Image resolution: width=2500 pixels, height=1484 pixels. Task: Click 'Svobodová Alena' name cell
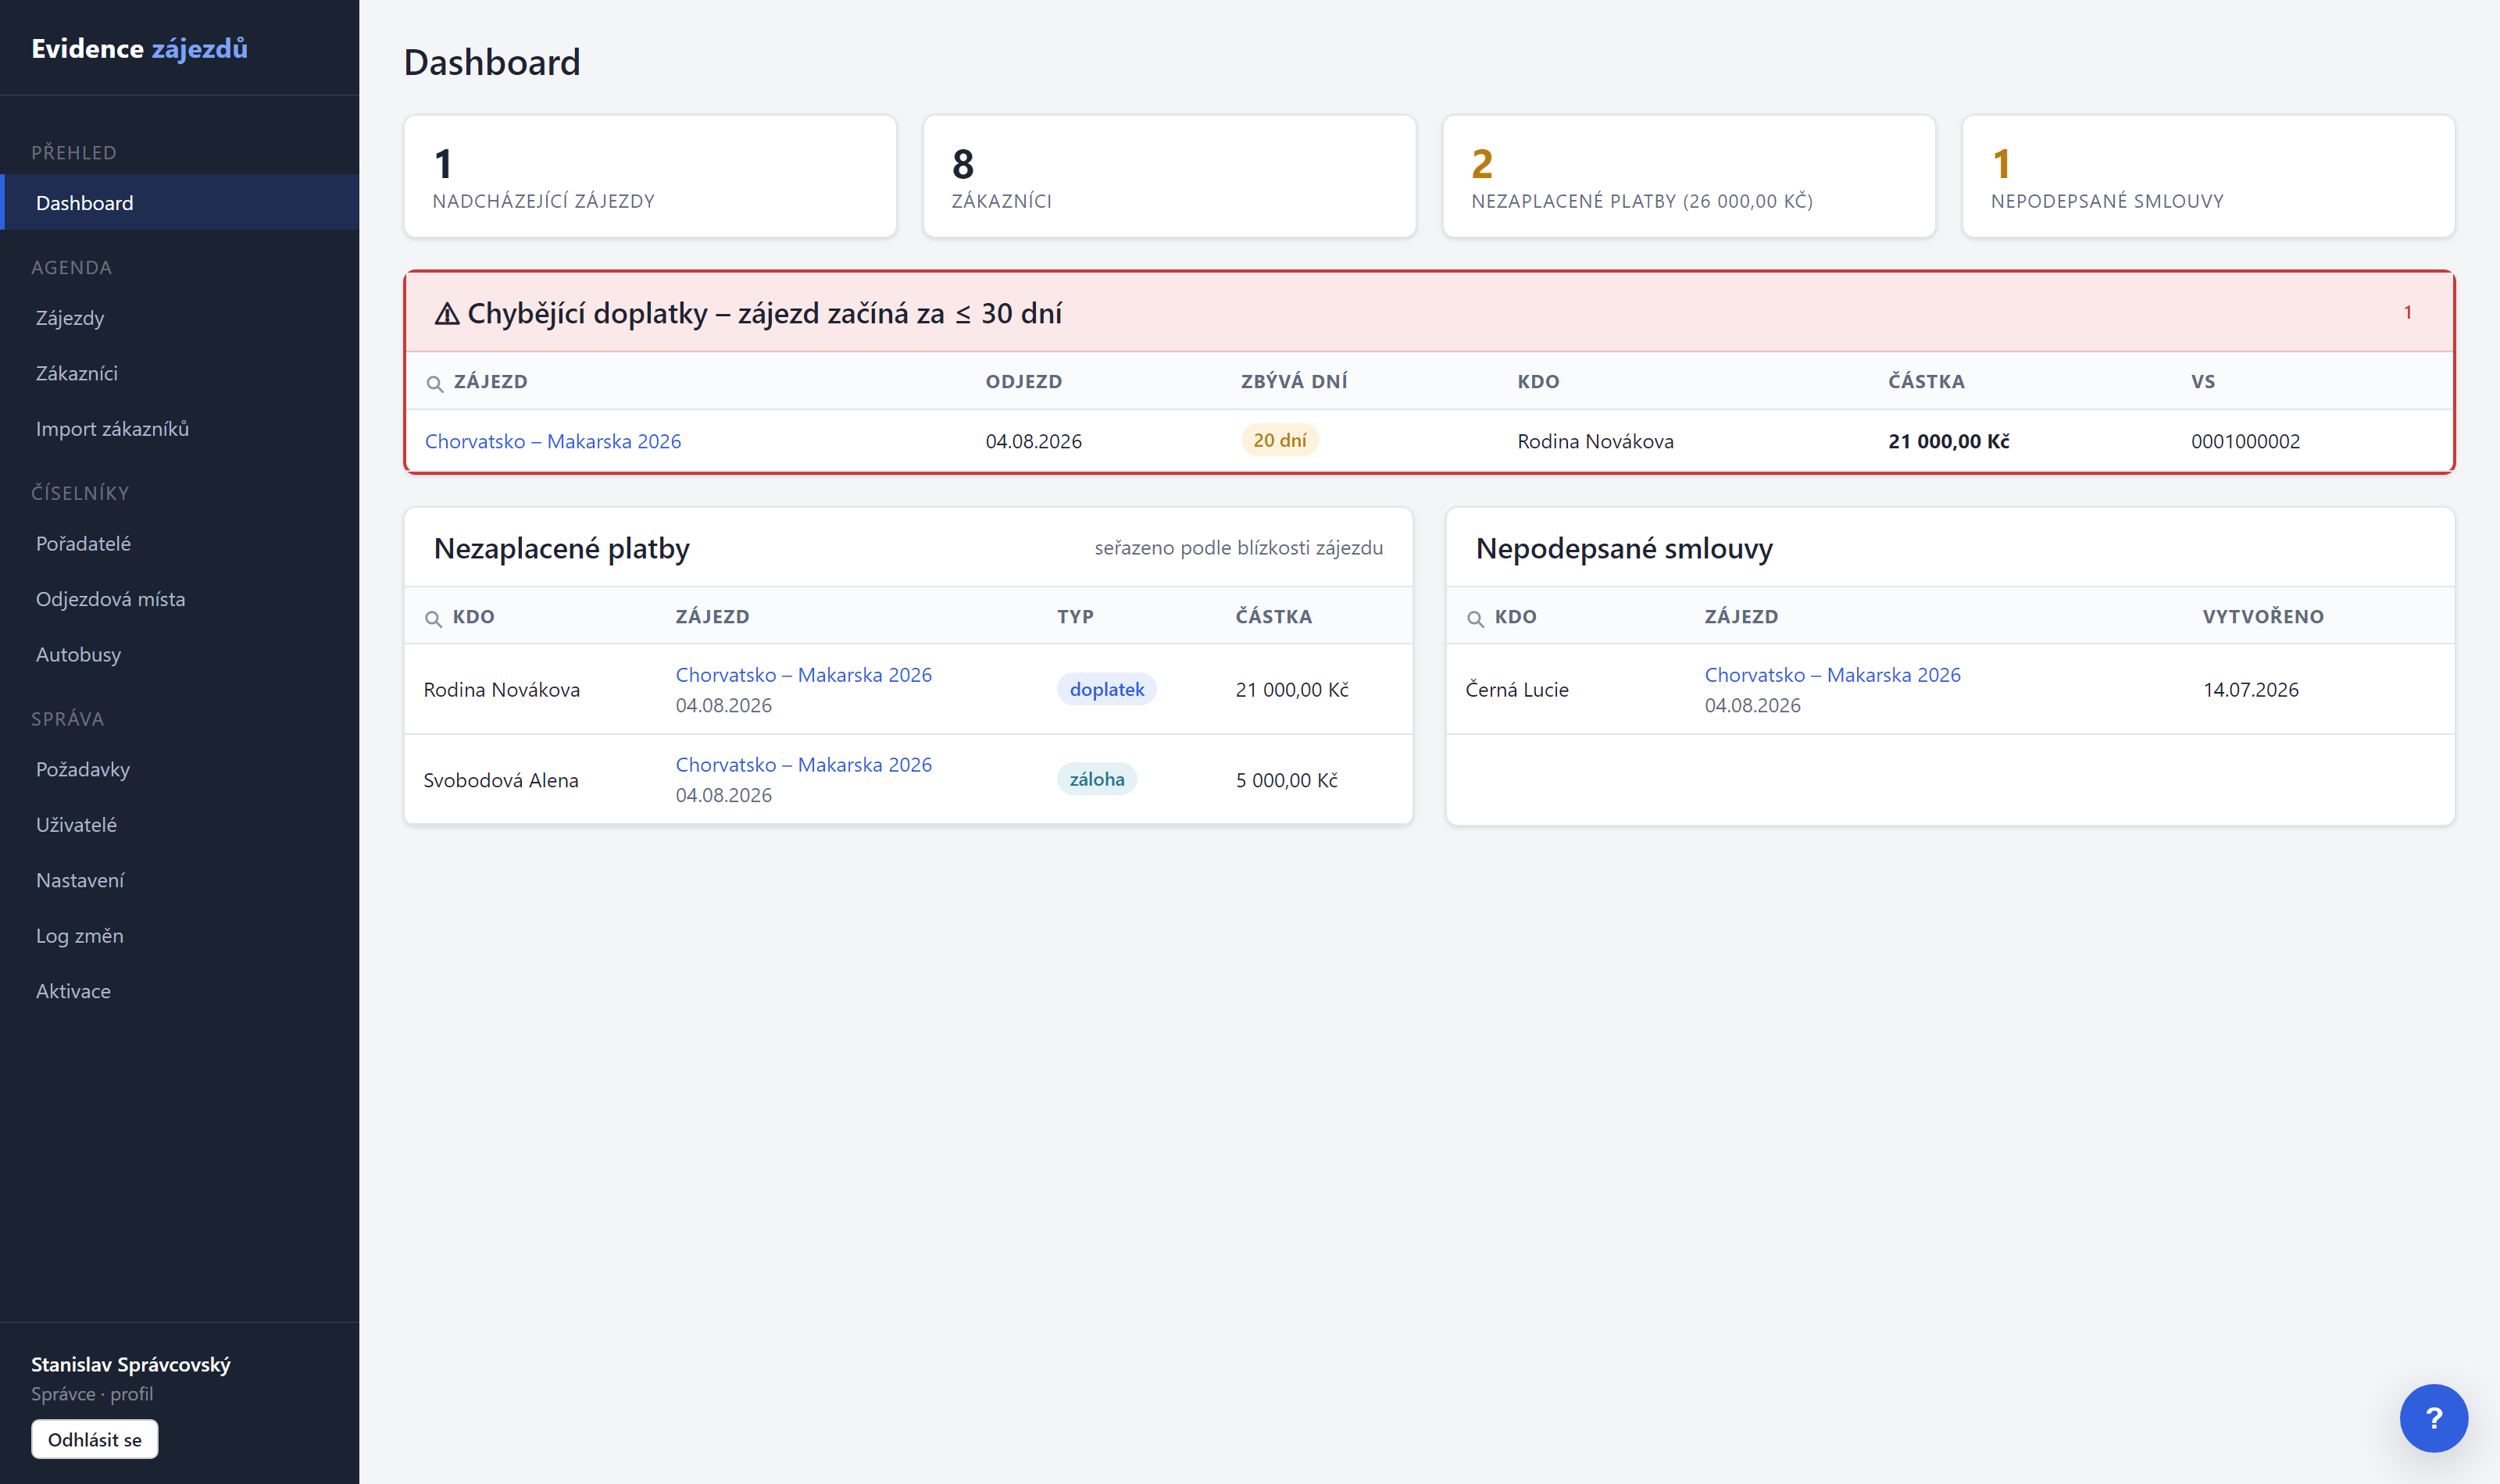[501, 780]
